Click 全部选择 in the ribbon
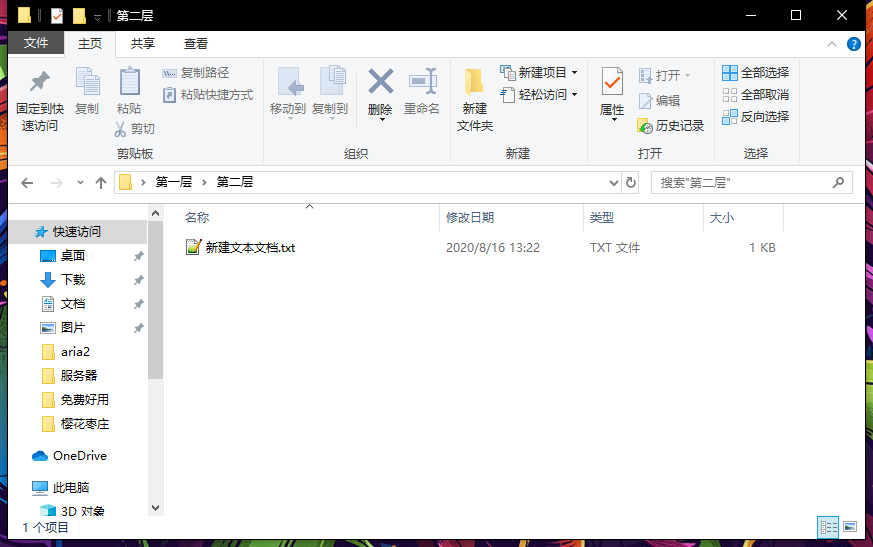Screen dimensions: 873x547 click(756, 73)
